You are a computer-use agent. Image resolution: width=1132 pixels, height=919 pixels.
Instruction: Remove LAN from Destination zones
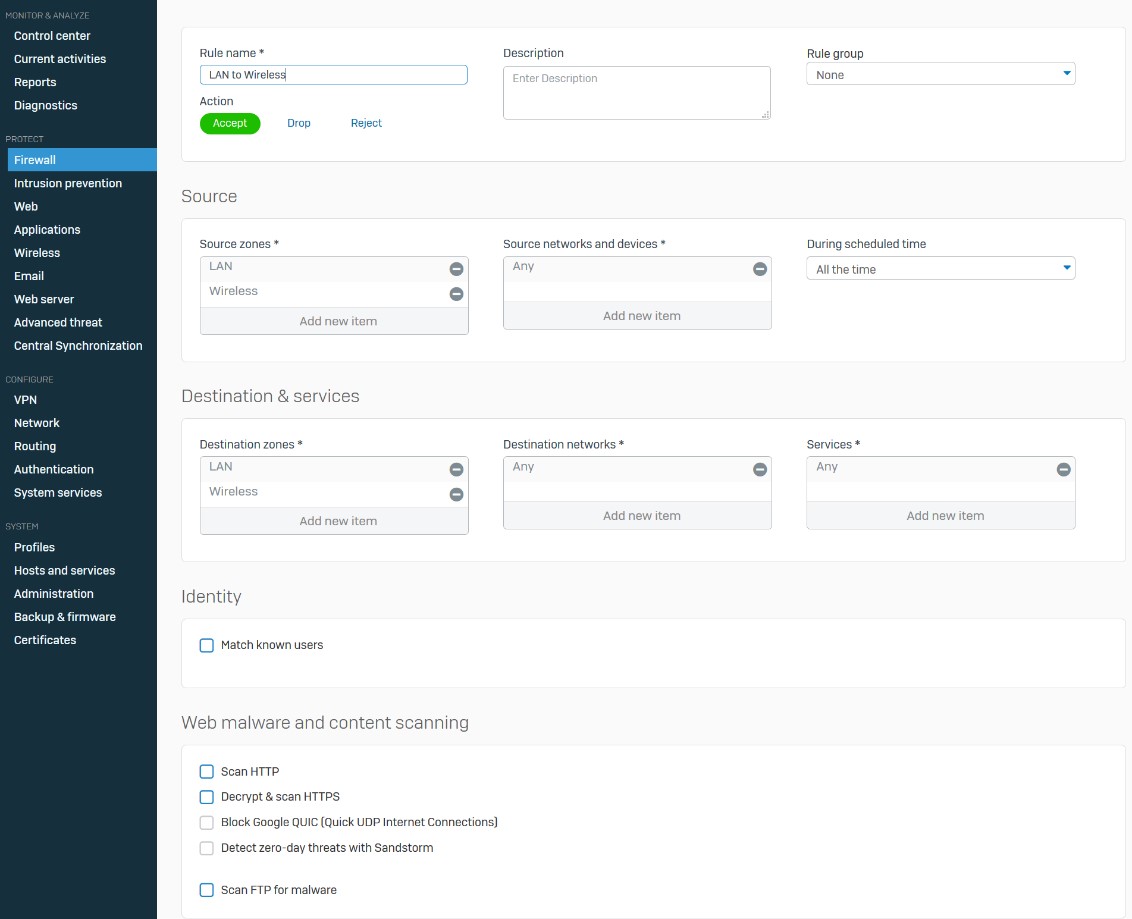[456, 469]
